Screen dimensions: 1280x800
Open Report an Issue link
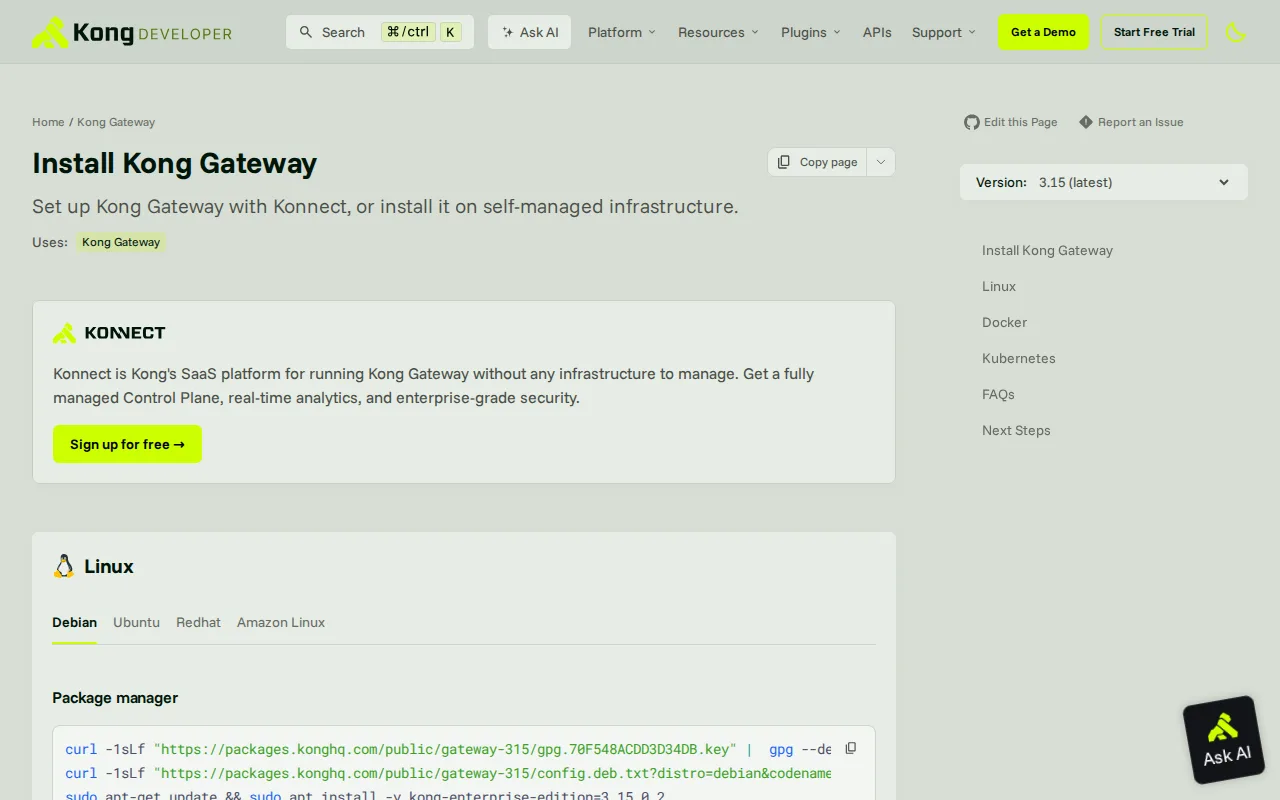[1140, 122]
